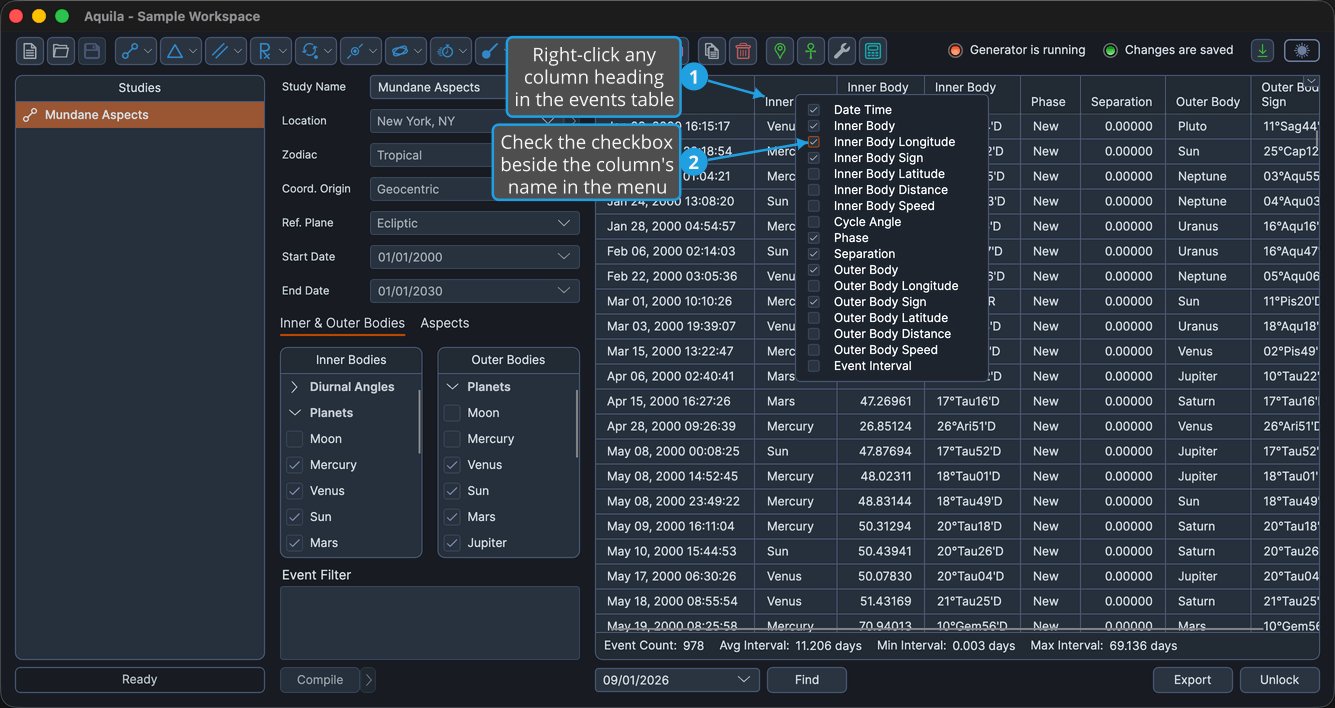Click the Event Count: 978 status text

click(653, 646)
